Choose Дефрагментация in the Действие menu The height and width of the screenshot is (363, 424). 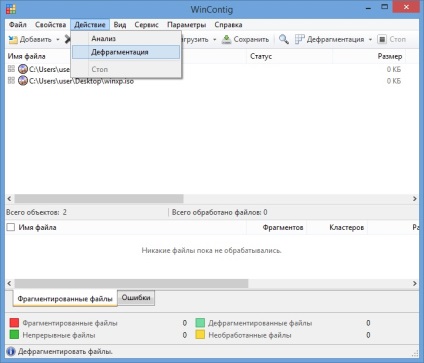coord(126,52)
